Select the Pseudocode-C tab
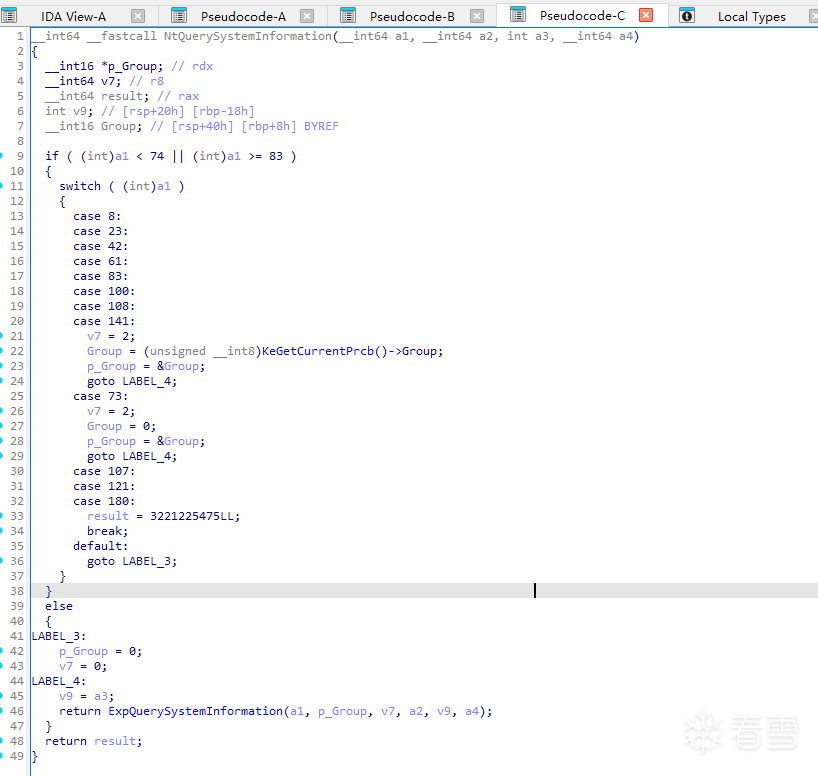Image resolution: width=818 pixels, height=776 pixels. coord(582,16)
